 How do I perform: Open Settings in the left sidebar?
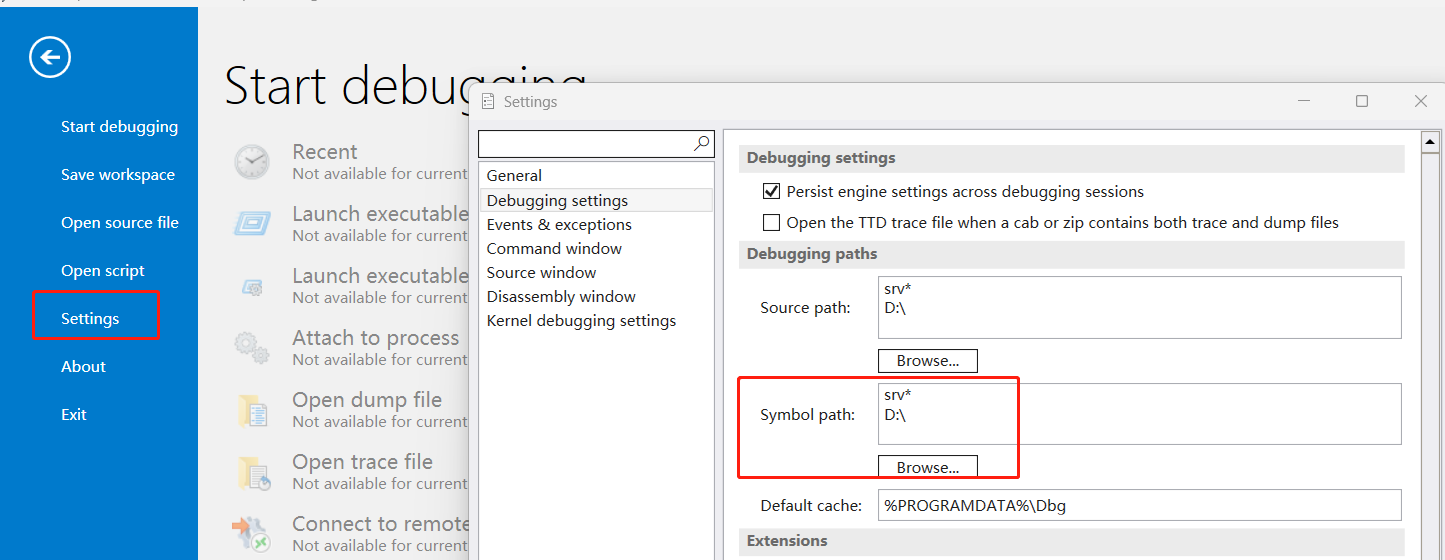pyautogui.click(x=90, y=319)
